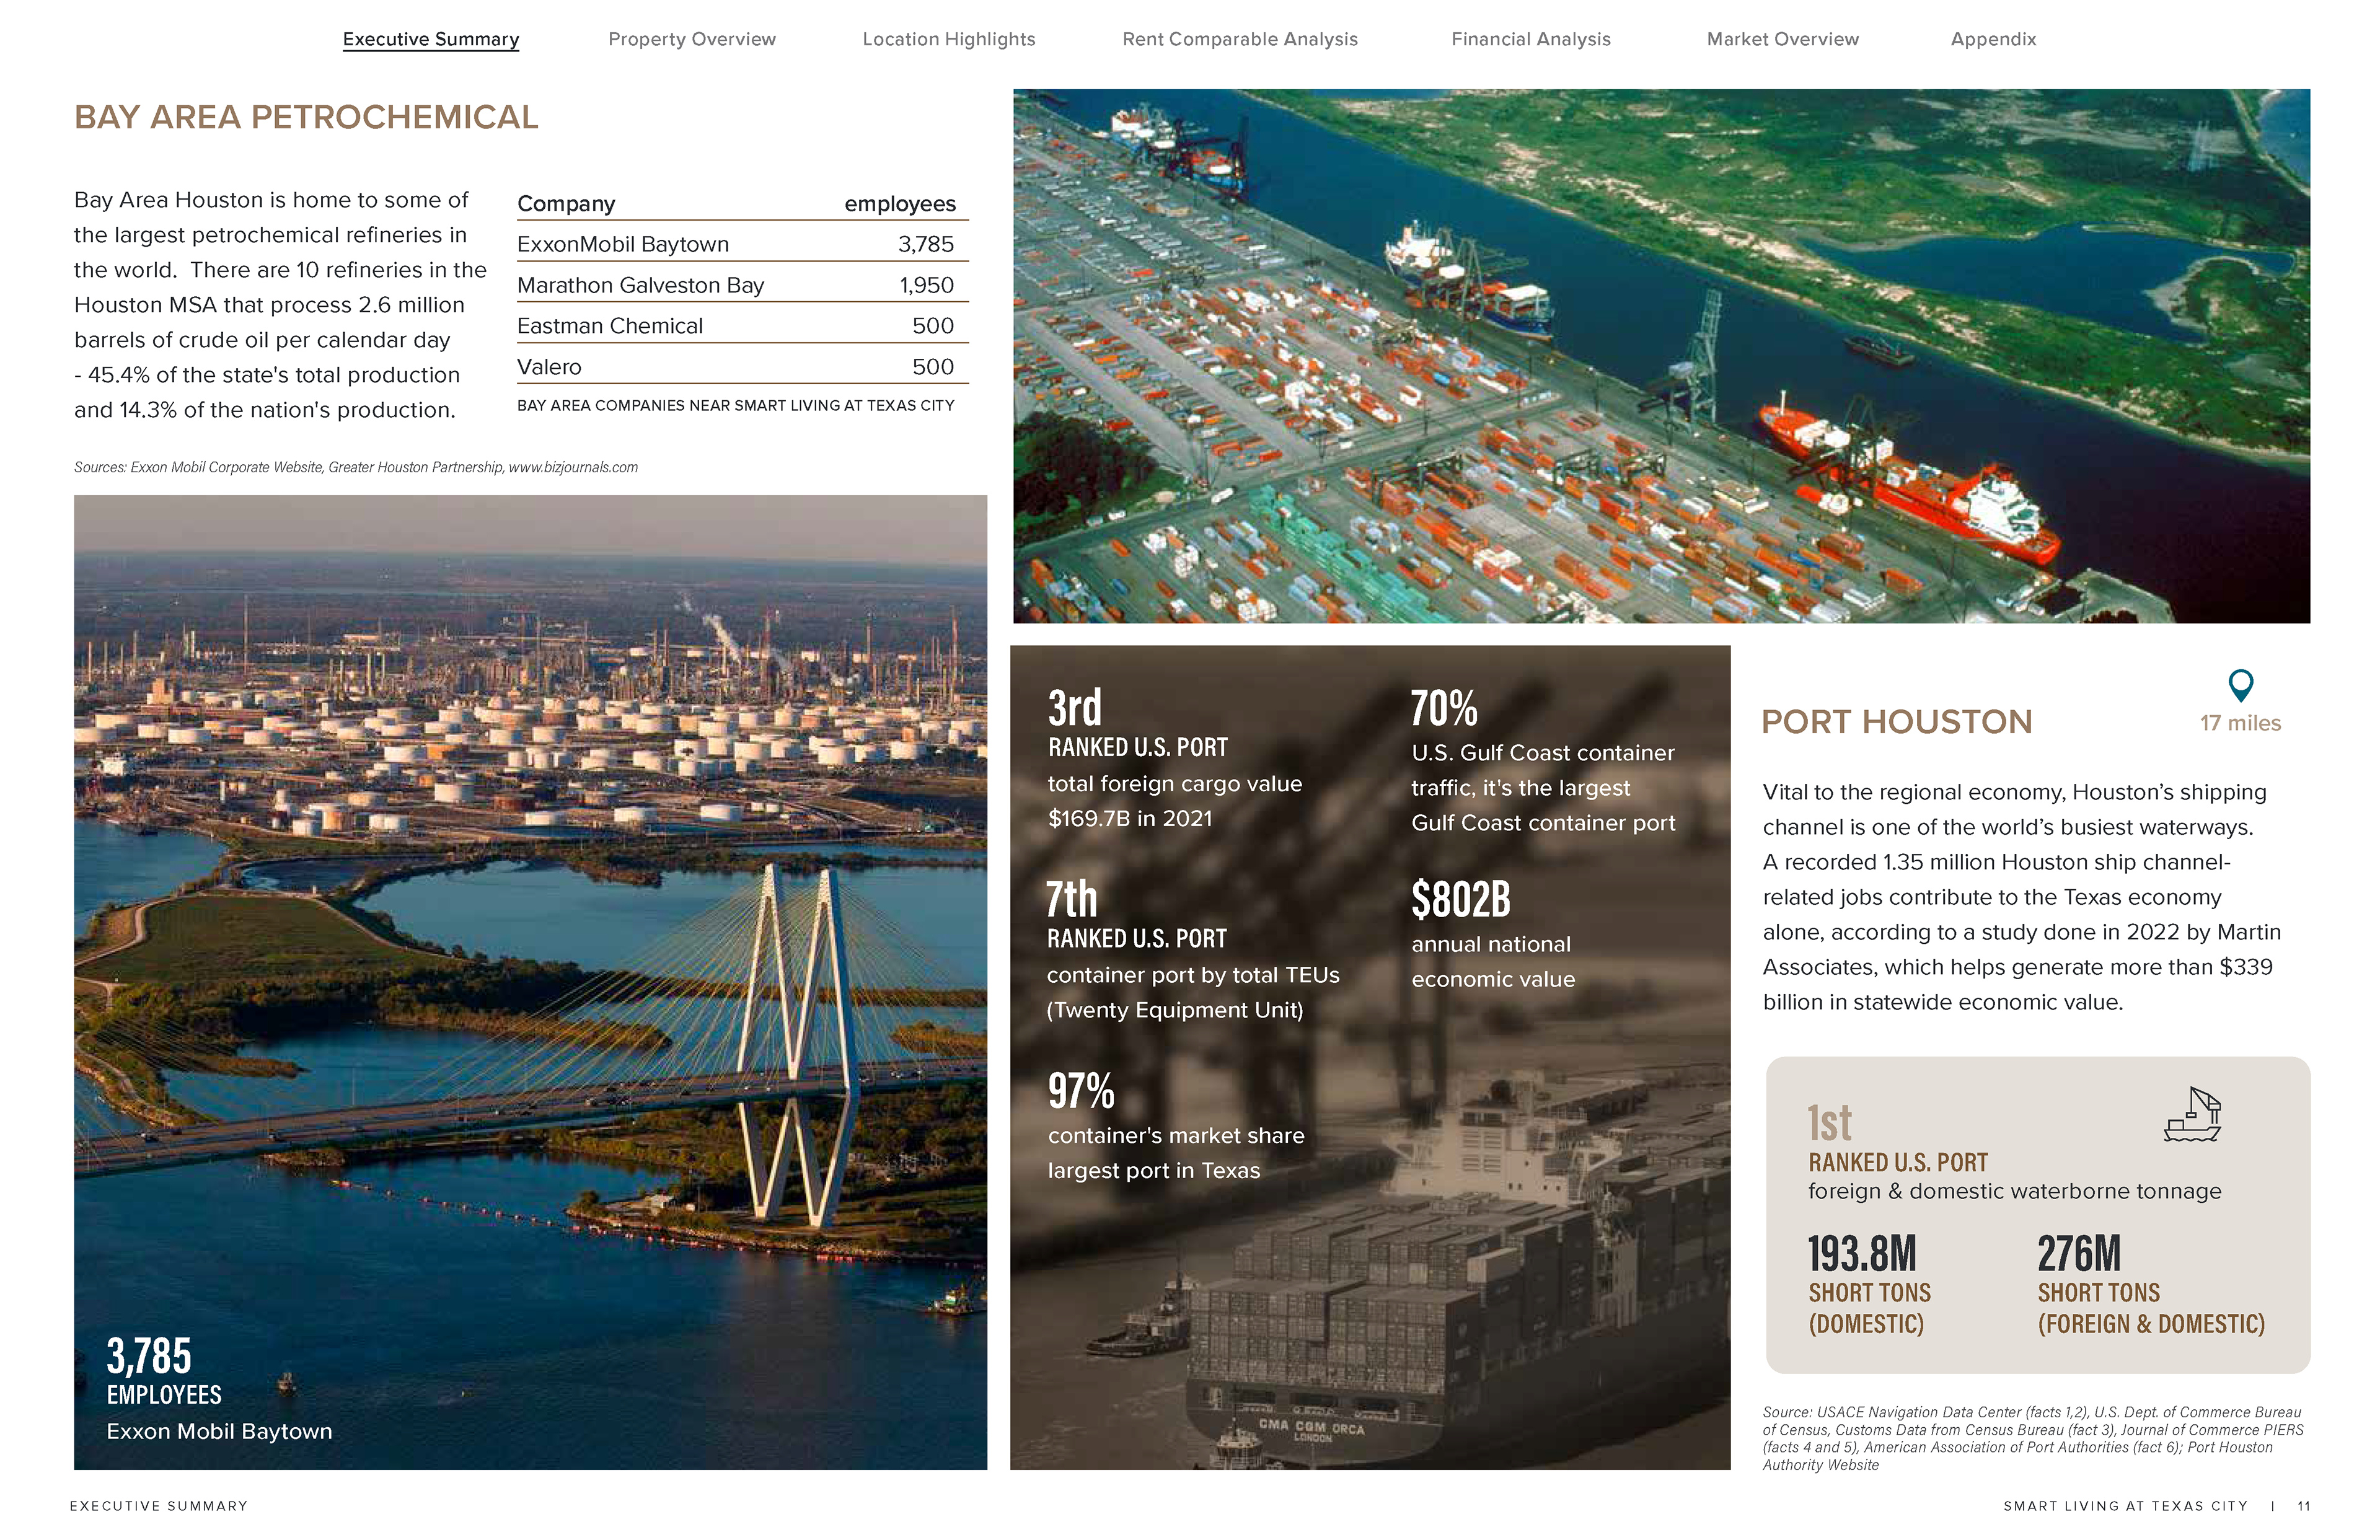This screenshot has width=2380, height=1540.
Task: Navigate to the Market Overview tab
Action: click(1783, 39)
